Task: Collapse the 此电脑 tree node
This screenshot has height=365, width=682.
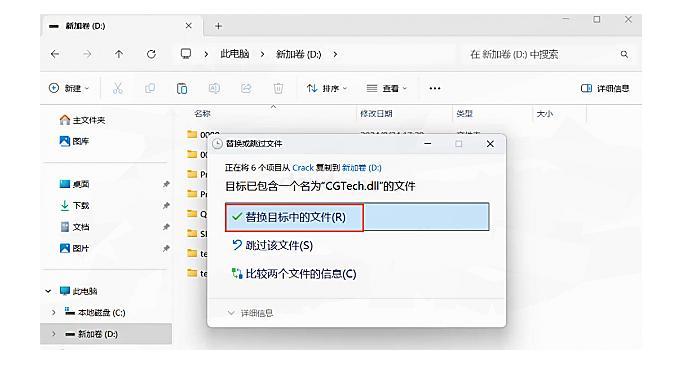Action: pyautogui.click(x=48, y=291)
